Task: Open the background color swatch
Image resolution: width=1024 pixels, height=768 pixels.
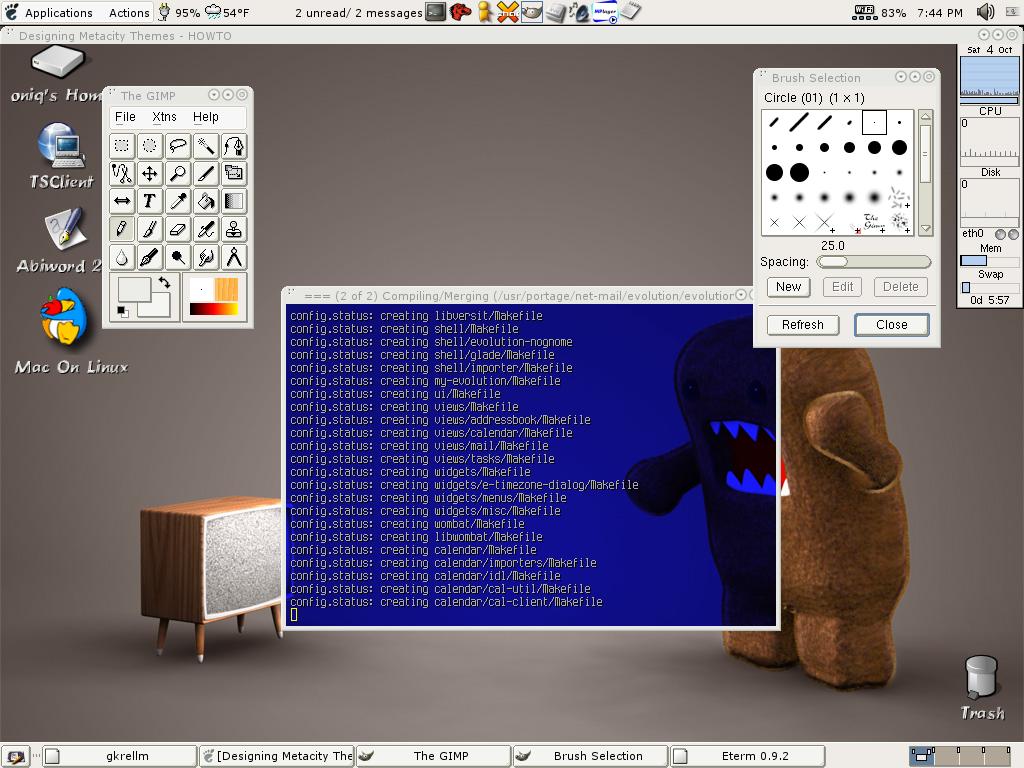Action: [x=161, y=308]
